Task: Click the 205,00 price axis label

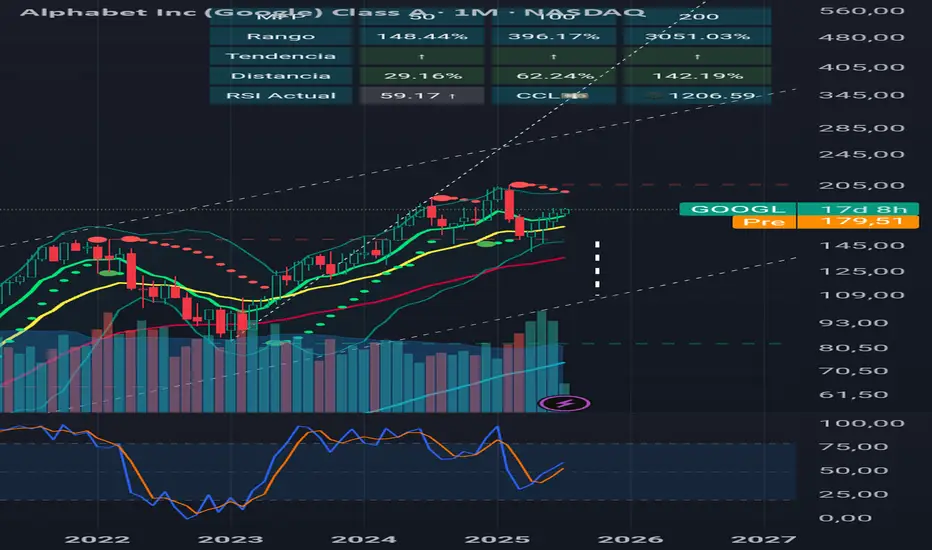Action: pos(862,186)
